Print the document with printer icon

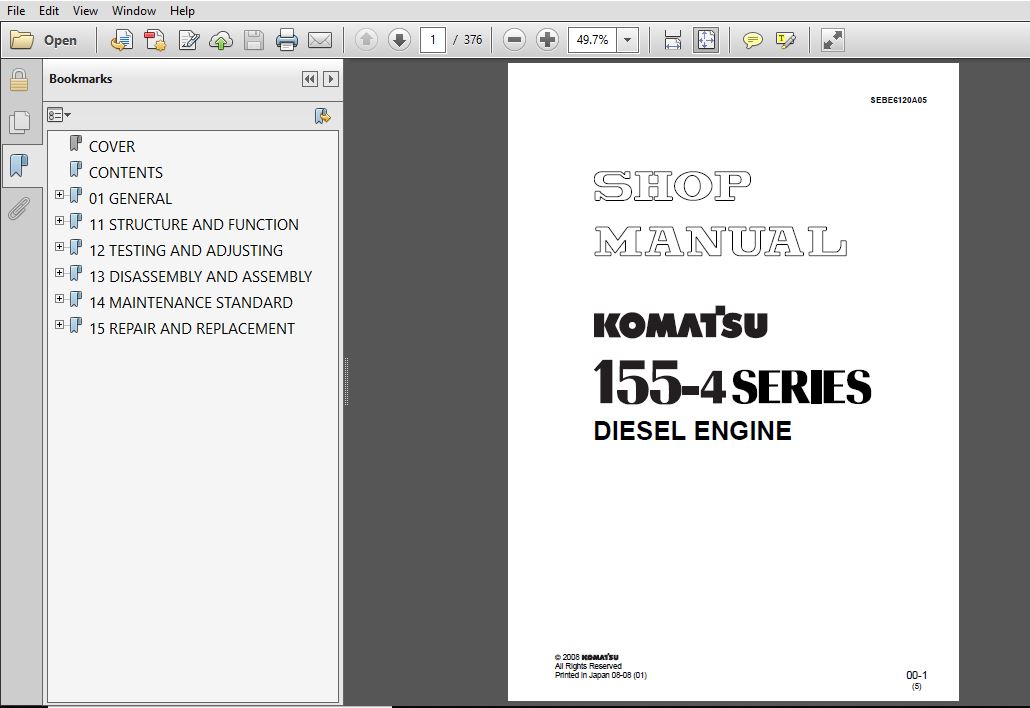[286, 40]
